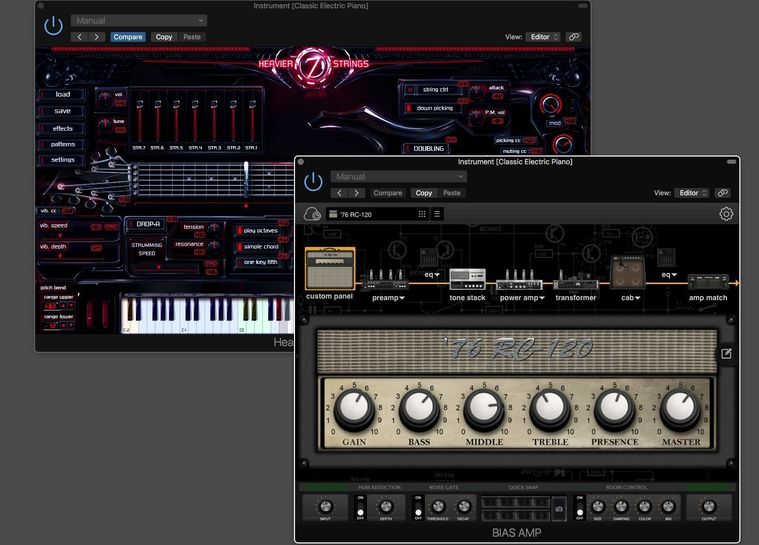Click the PRESENCE knob on amp
759x545 pixels.
(x=615, y=409)
